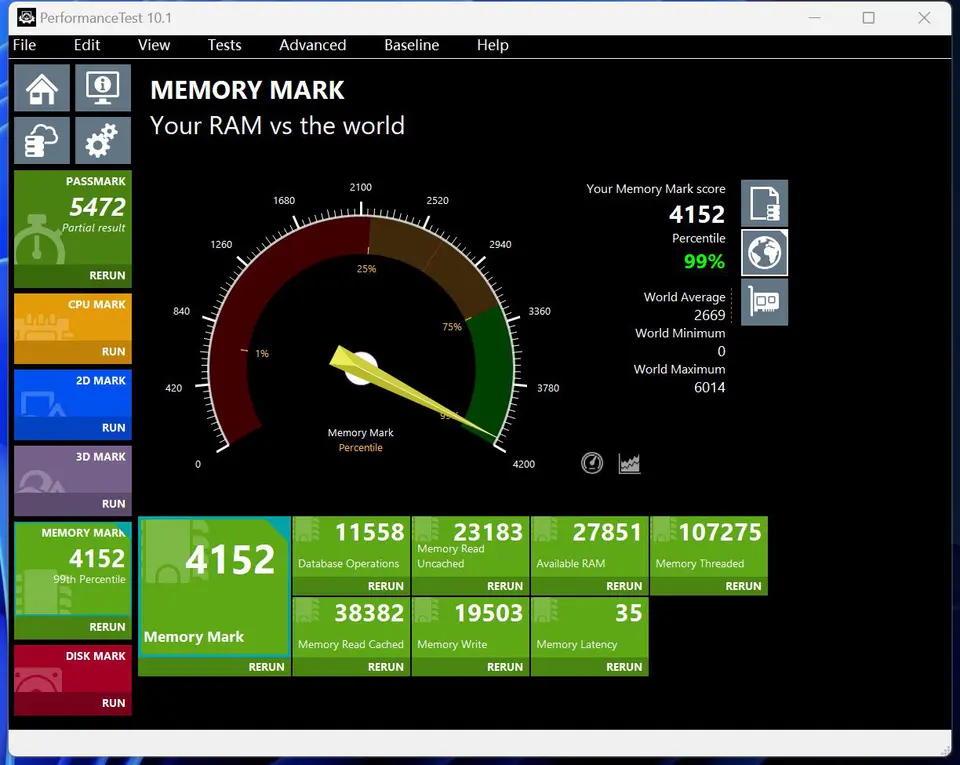Click the World Minimum 0 value

click(x=721, y=351)
